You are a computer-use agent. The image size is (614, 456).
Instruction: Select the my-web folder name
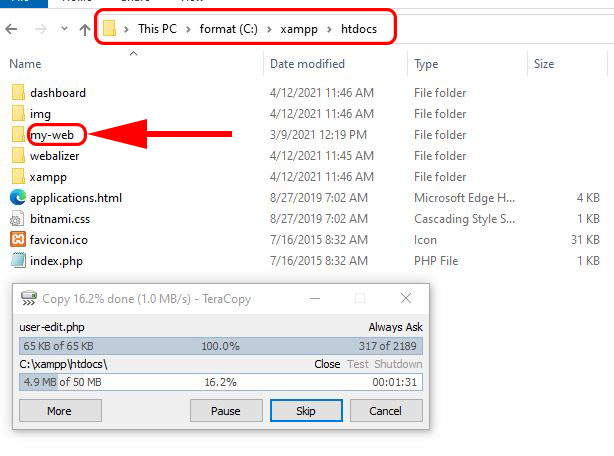pos(52,135)
